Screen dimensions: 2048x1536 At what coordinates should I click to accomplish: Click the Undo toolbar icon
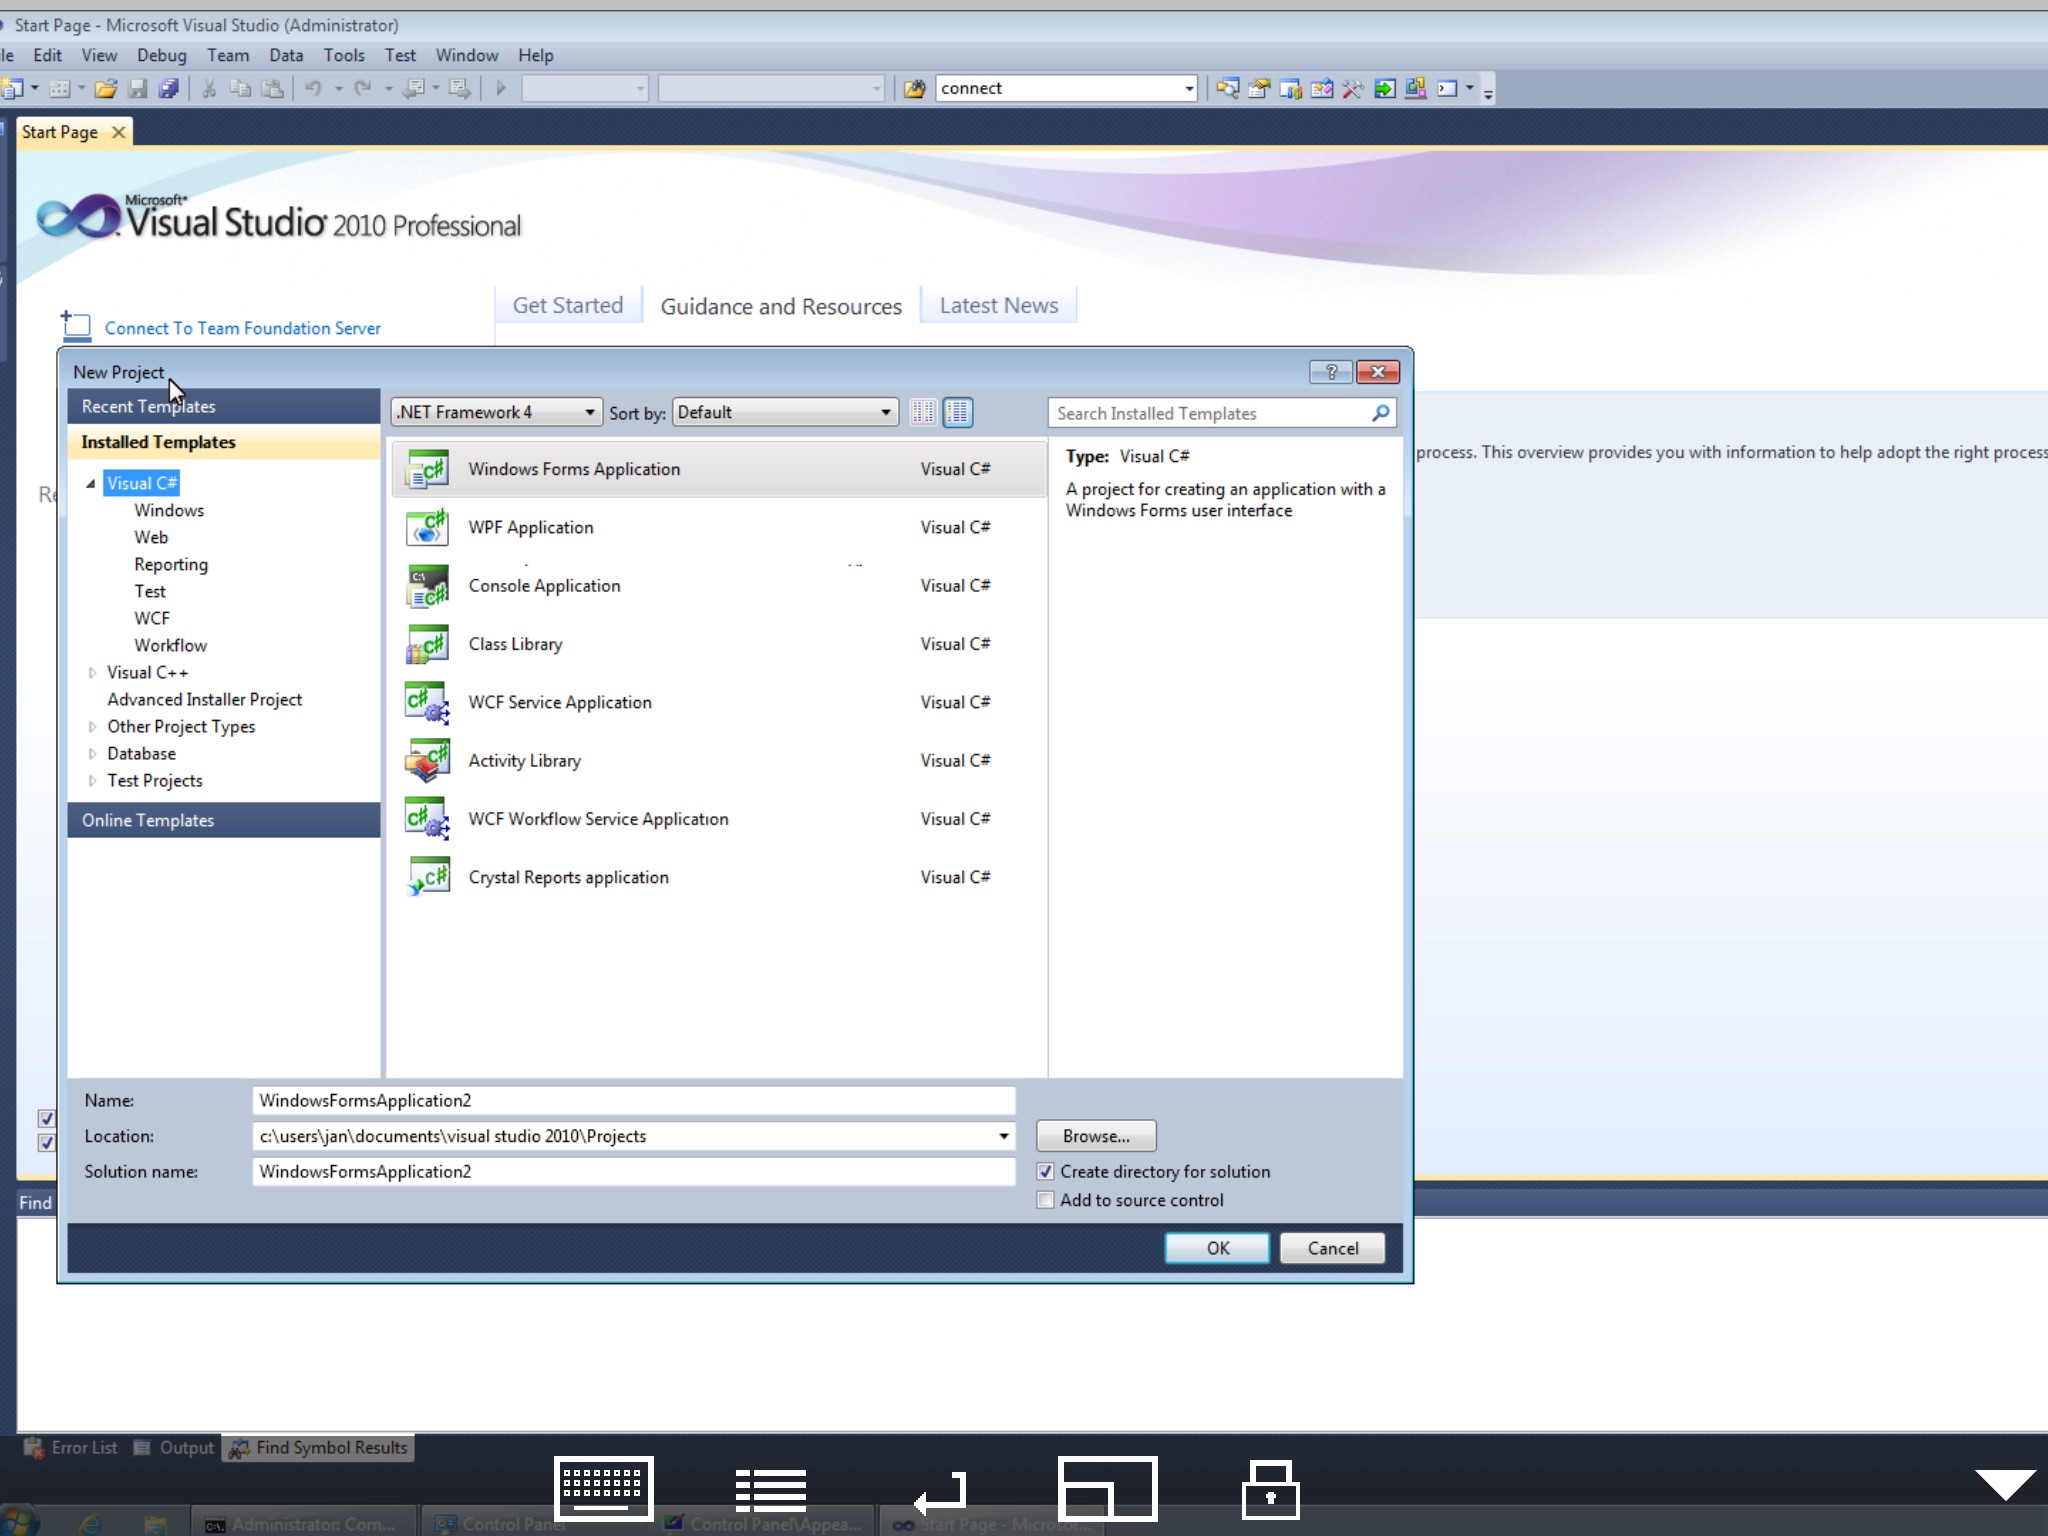(313, 88)
